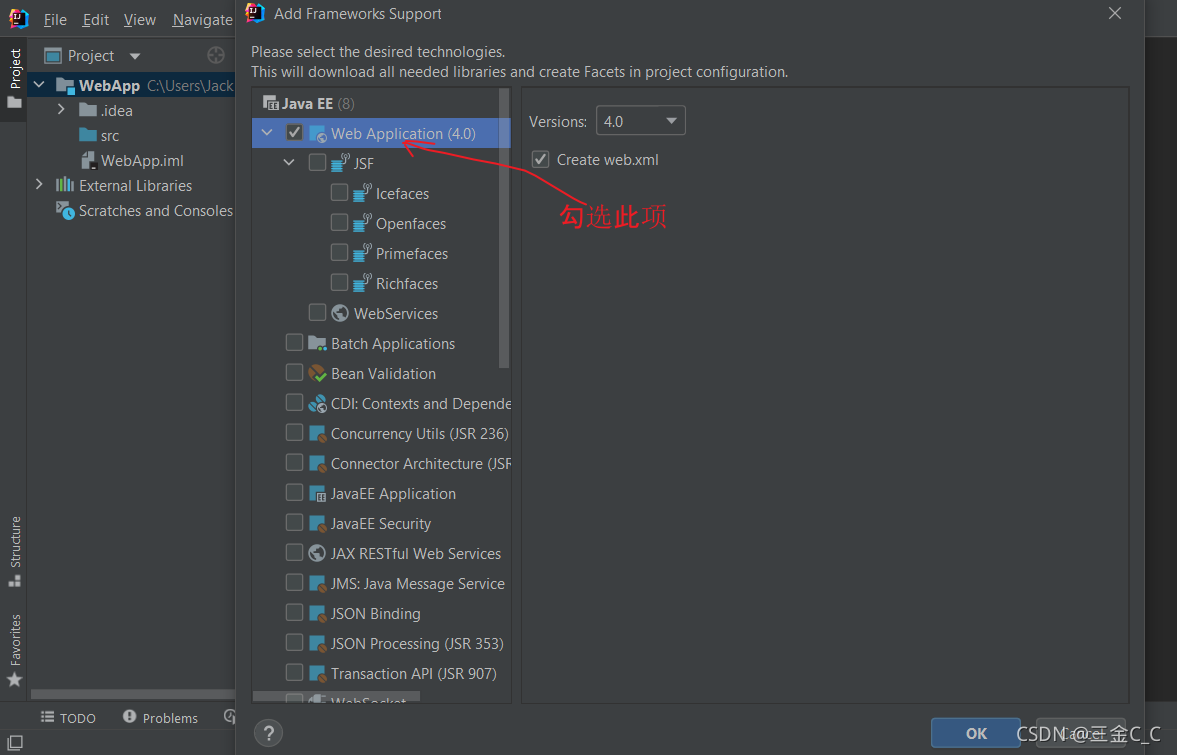1177x755 pixels.
Task: Open the View menu
Action: (x=140, y=20)
